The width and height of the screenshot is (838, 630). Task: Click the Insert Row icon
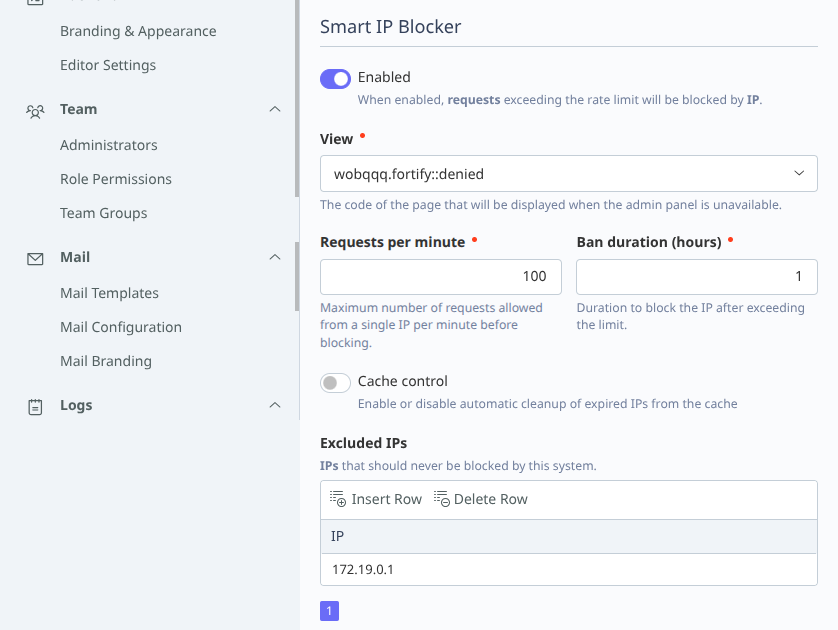coord(338,499)
